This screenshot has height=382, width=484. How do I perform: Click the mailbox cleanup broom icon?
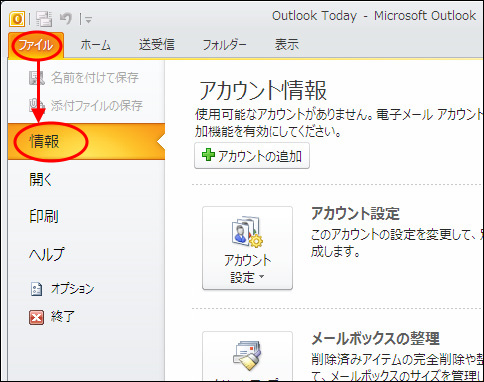click(247, 355)
